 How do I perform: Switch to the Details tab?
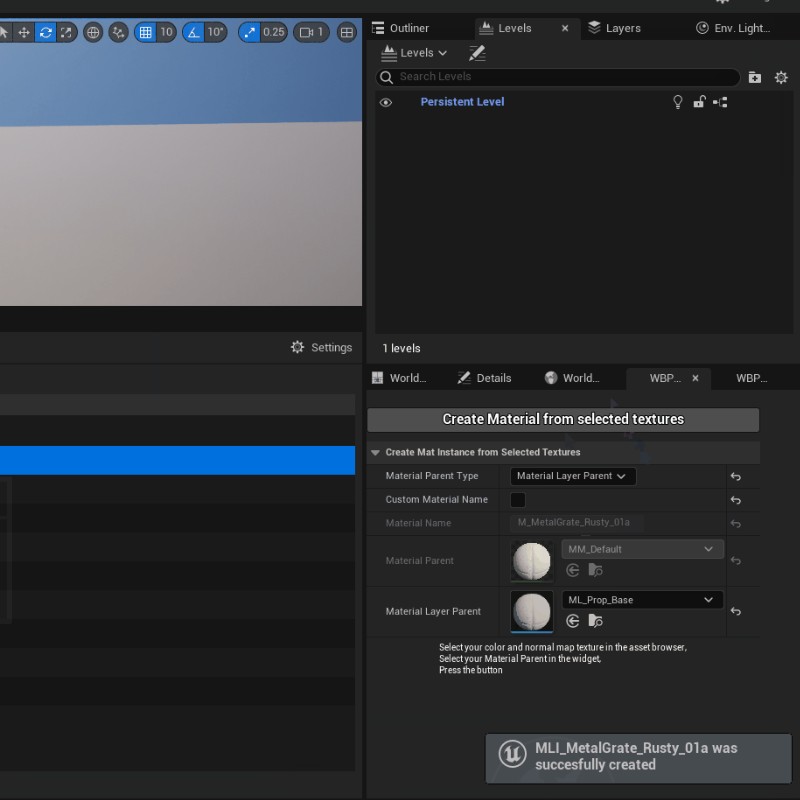point(485,378)
